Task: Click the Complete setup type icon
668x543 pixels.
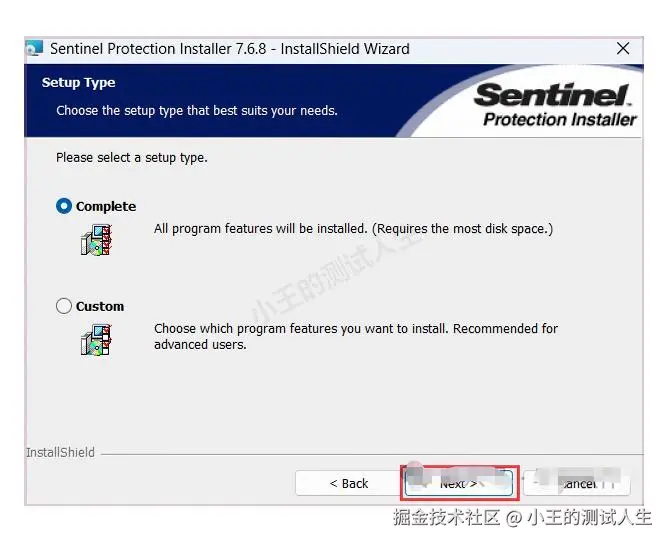Action: [x=96, y=240]
